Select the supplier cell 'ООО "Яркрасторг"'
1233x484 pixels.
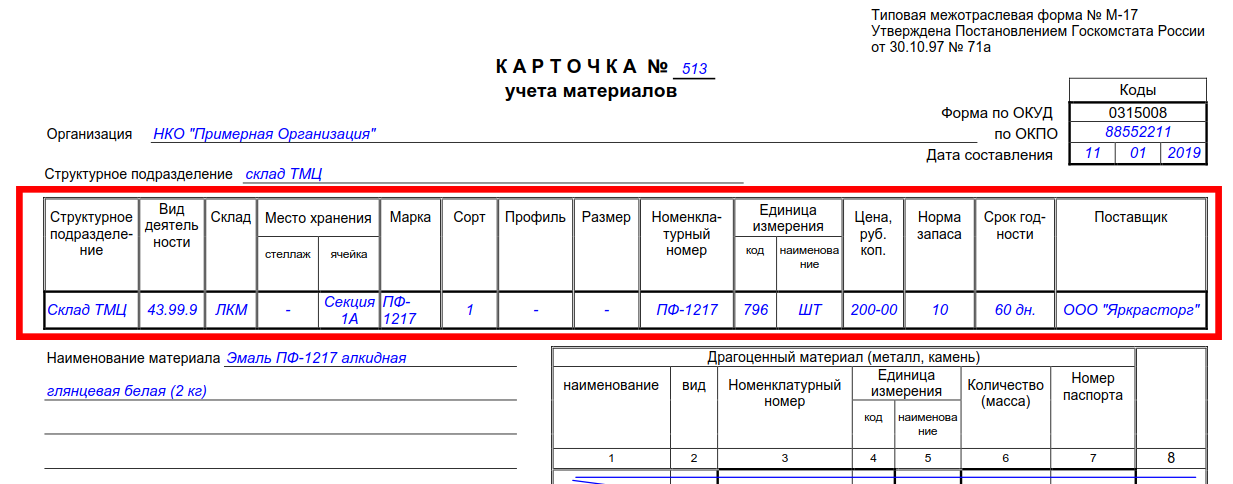point(1130,310)
